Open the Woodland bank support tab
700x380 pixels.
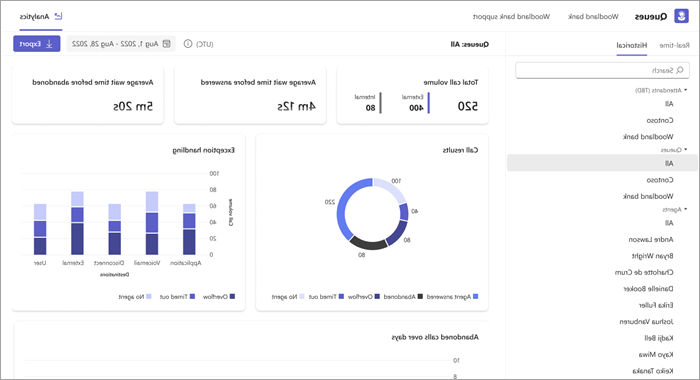pyautogui.click(x=511, y=17)
